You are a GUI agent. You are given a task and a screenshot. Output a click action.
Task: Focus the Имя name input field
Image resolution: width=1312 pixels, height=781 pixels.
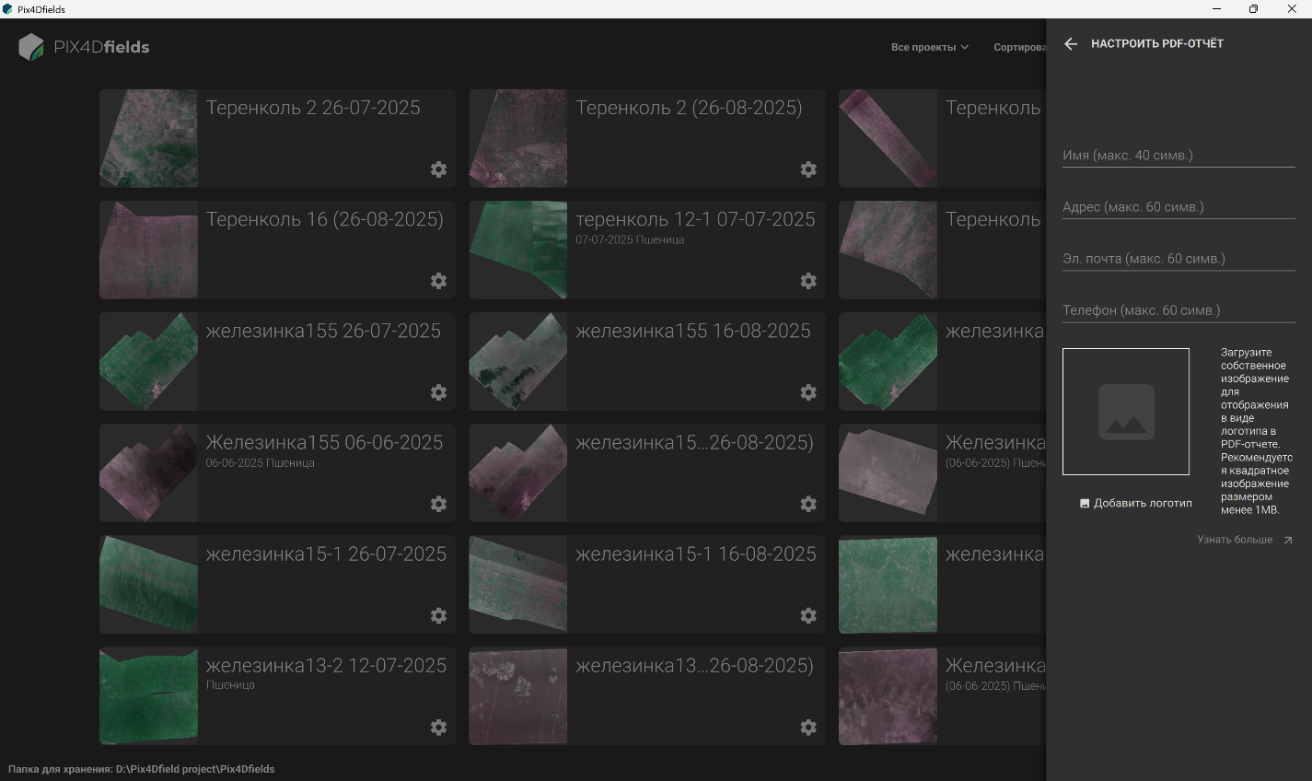(x=1178, y=155)
